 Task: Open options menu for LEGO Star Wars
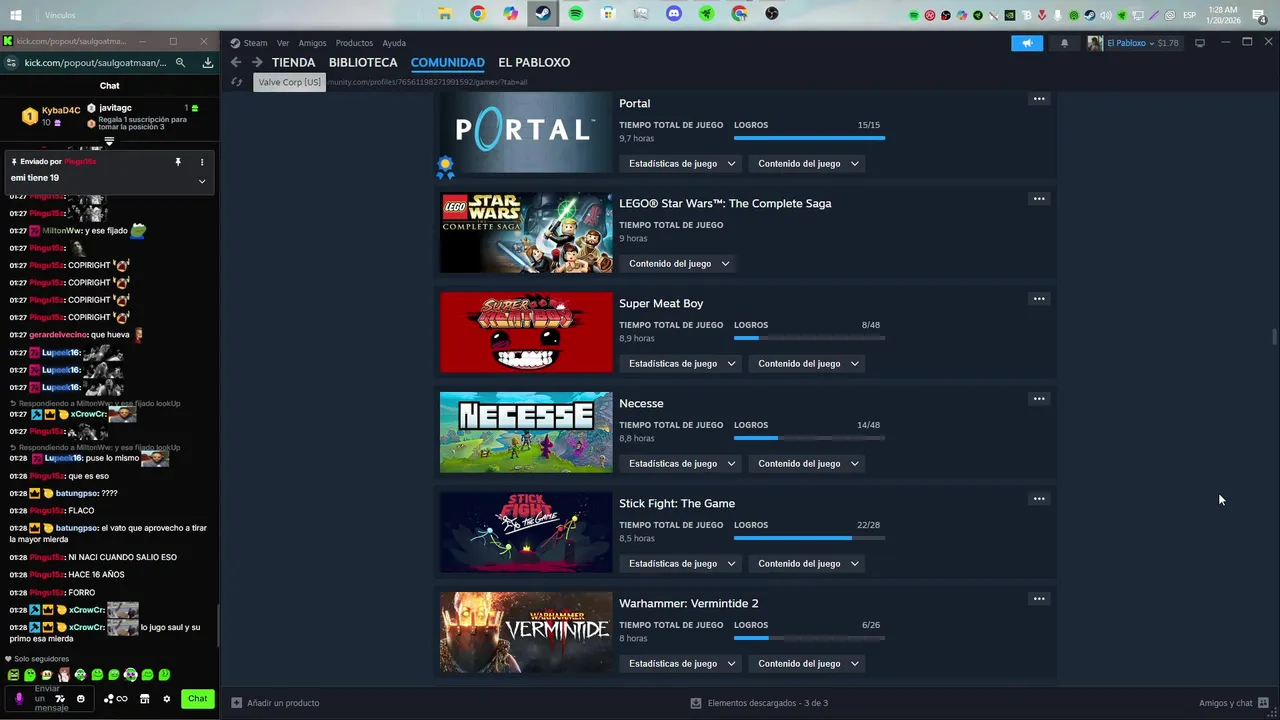tap(1039, 199)
